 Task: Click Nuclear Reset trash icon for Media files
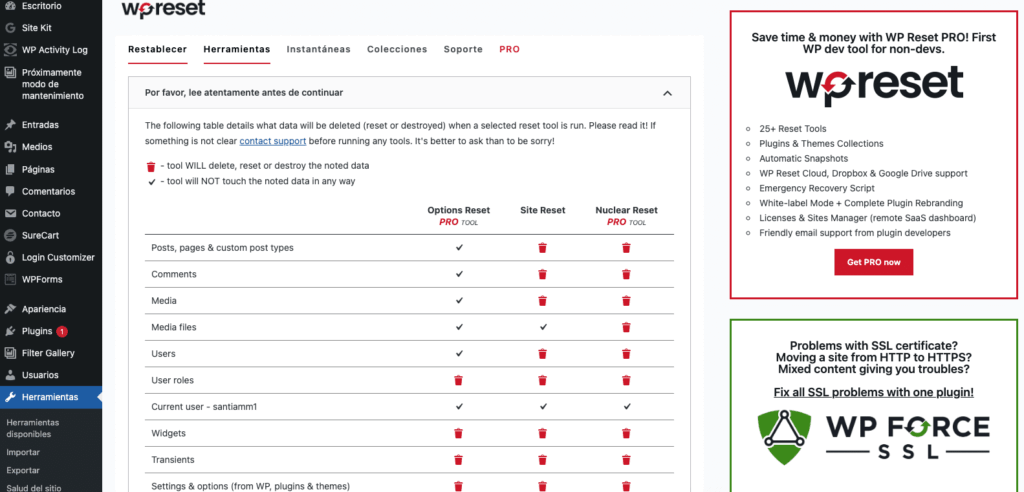pyautogui.click(x=626, y=327)
